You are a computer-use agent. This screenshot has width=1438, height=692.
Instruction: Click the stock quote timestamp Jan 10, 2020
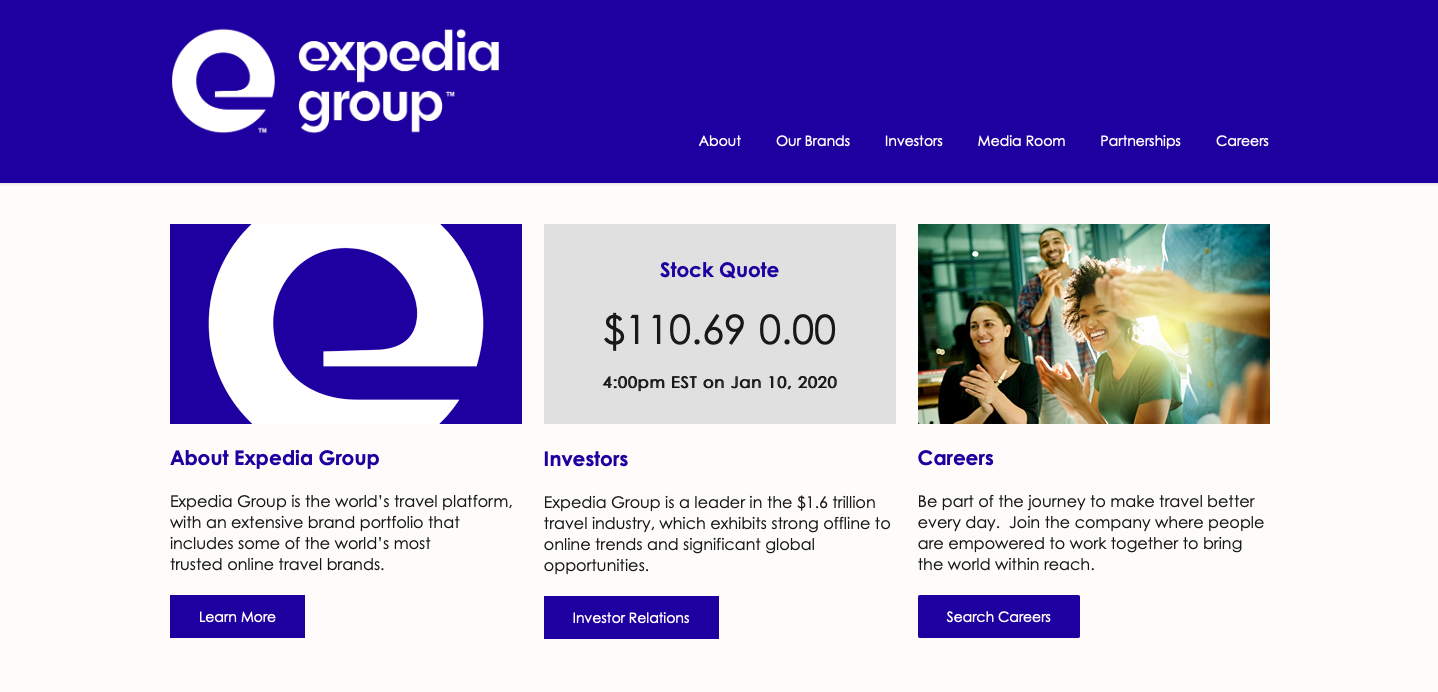pos(719,382)
